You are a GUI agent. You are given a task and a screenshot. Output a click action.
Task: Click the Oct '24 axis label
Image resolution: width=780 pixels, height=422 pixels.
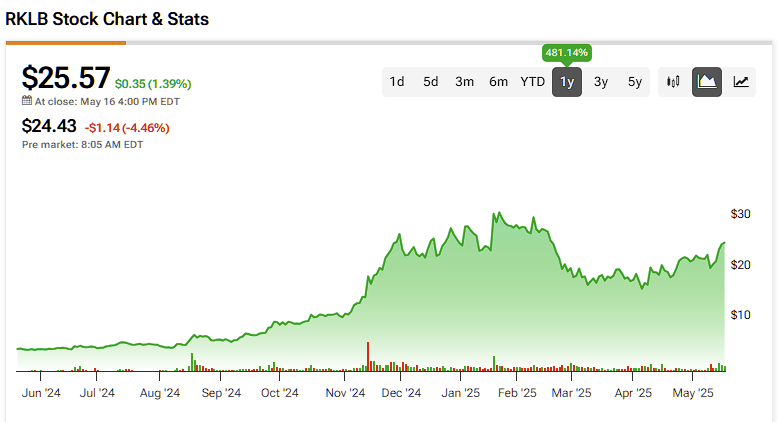pos(280,393)
